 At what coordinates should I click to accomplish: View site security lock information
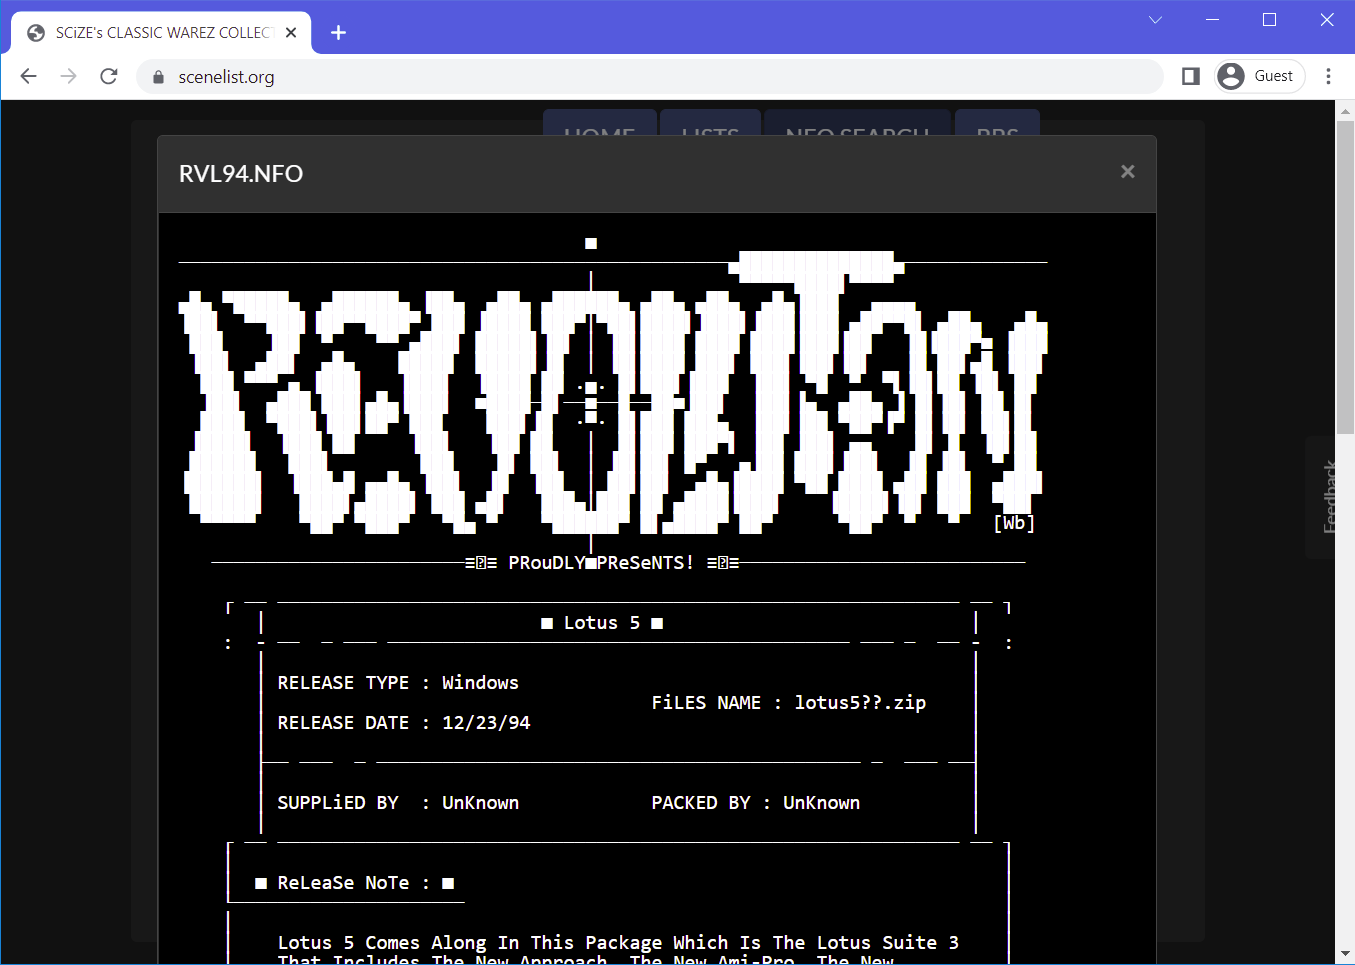pos(158,77)
